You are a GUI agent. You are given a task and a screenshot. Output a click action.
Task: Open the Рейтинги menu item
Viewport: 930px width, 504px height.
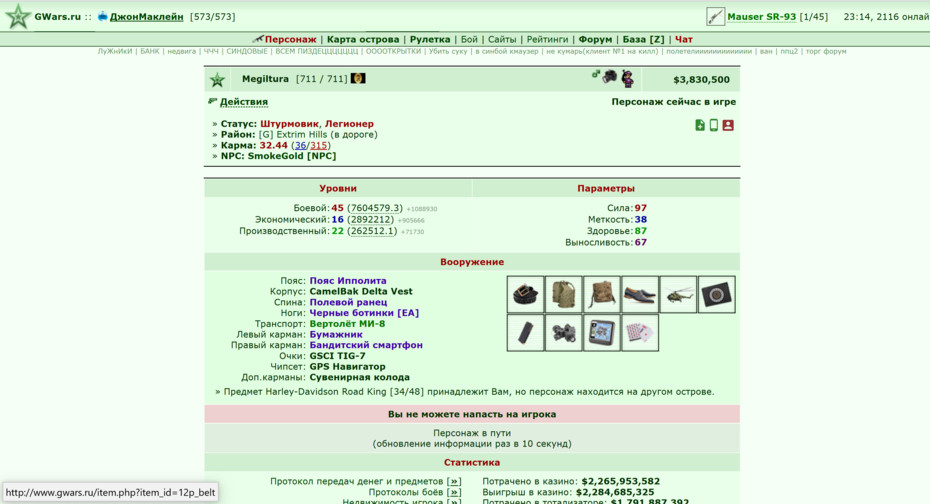[547, 39]
